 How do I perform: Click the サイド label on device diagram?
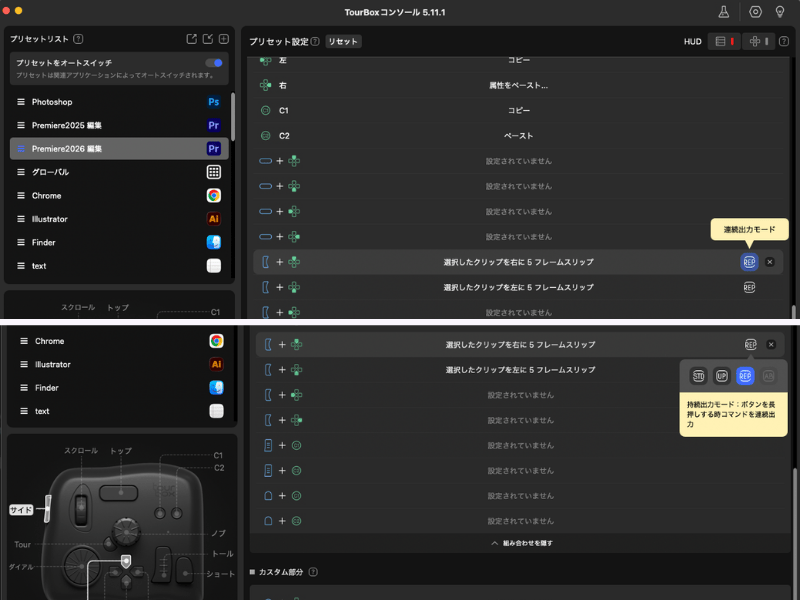[x=22, y=509]
